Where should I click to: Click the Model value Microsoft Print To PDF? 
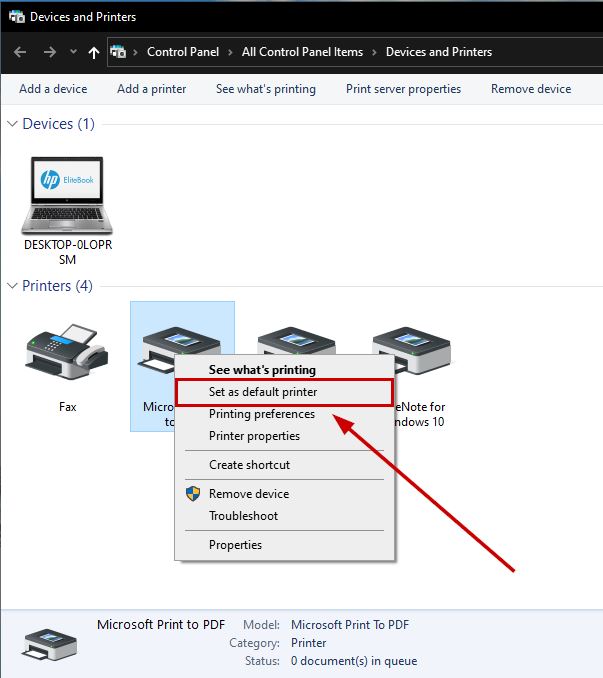(x=350, y=624)
